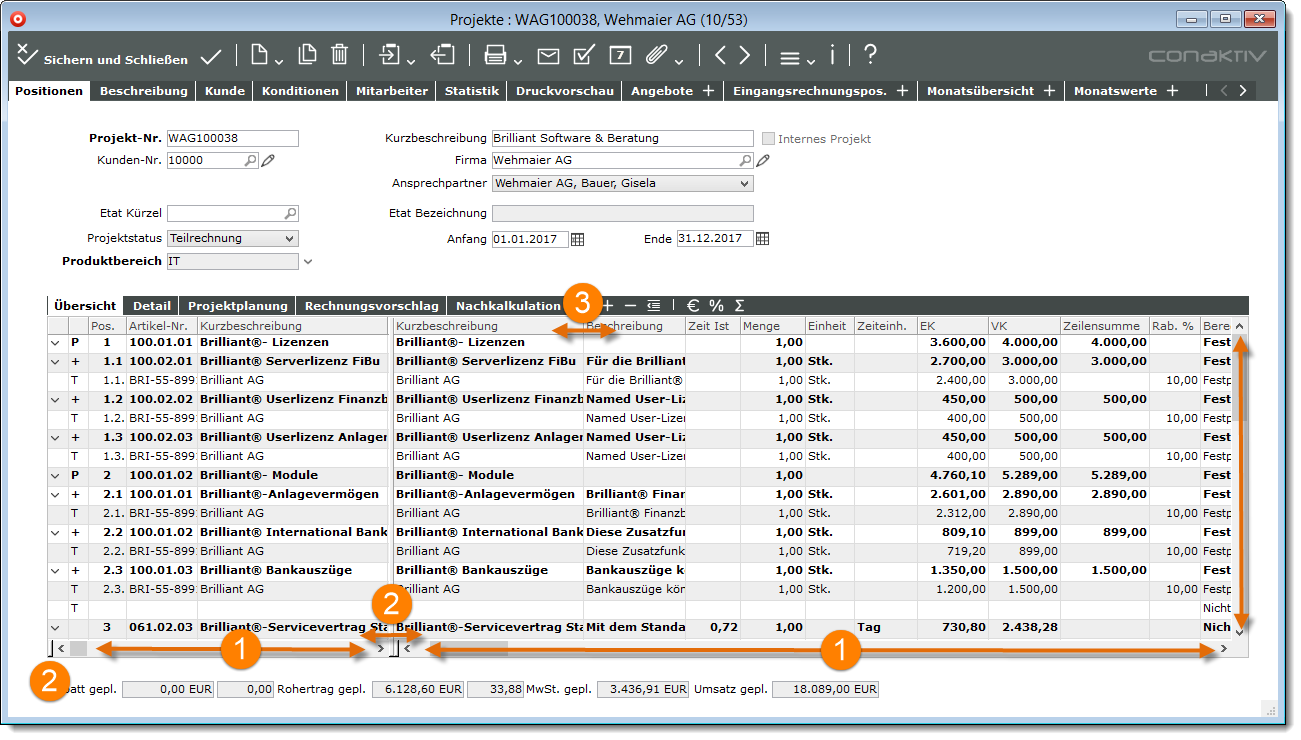Screen dimensions: 1301x740
Task: Click the left pane horizontal scrollbar thumb
Action: point(78,649)
